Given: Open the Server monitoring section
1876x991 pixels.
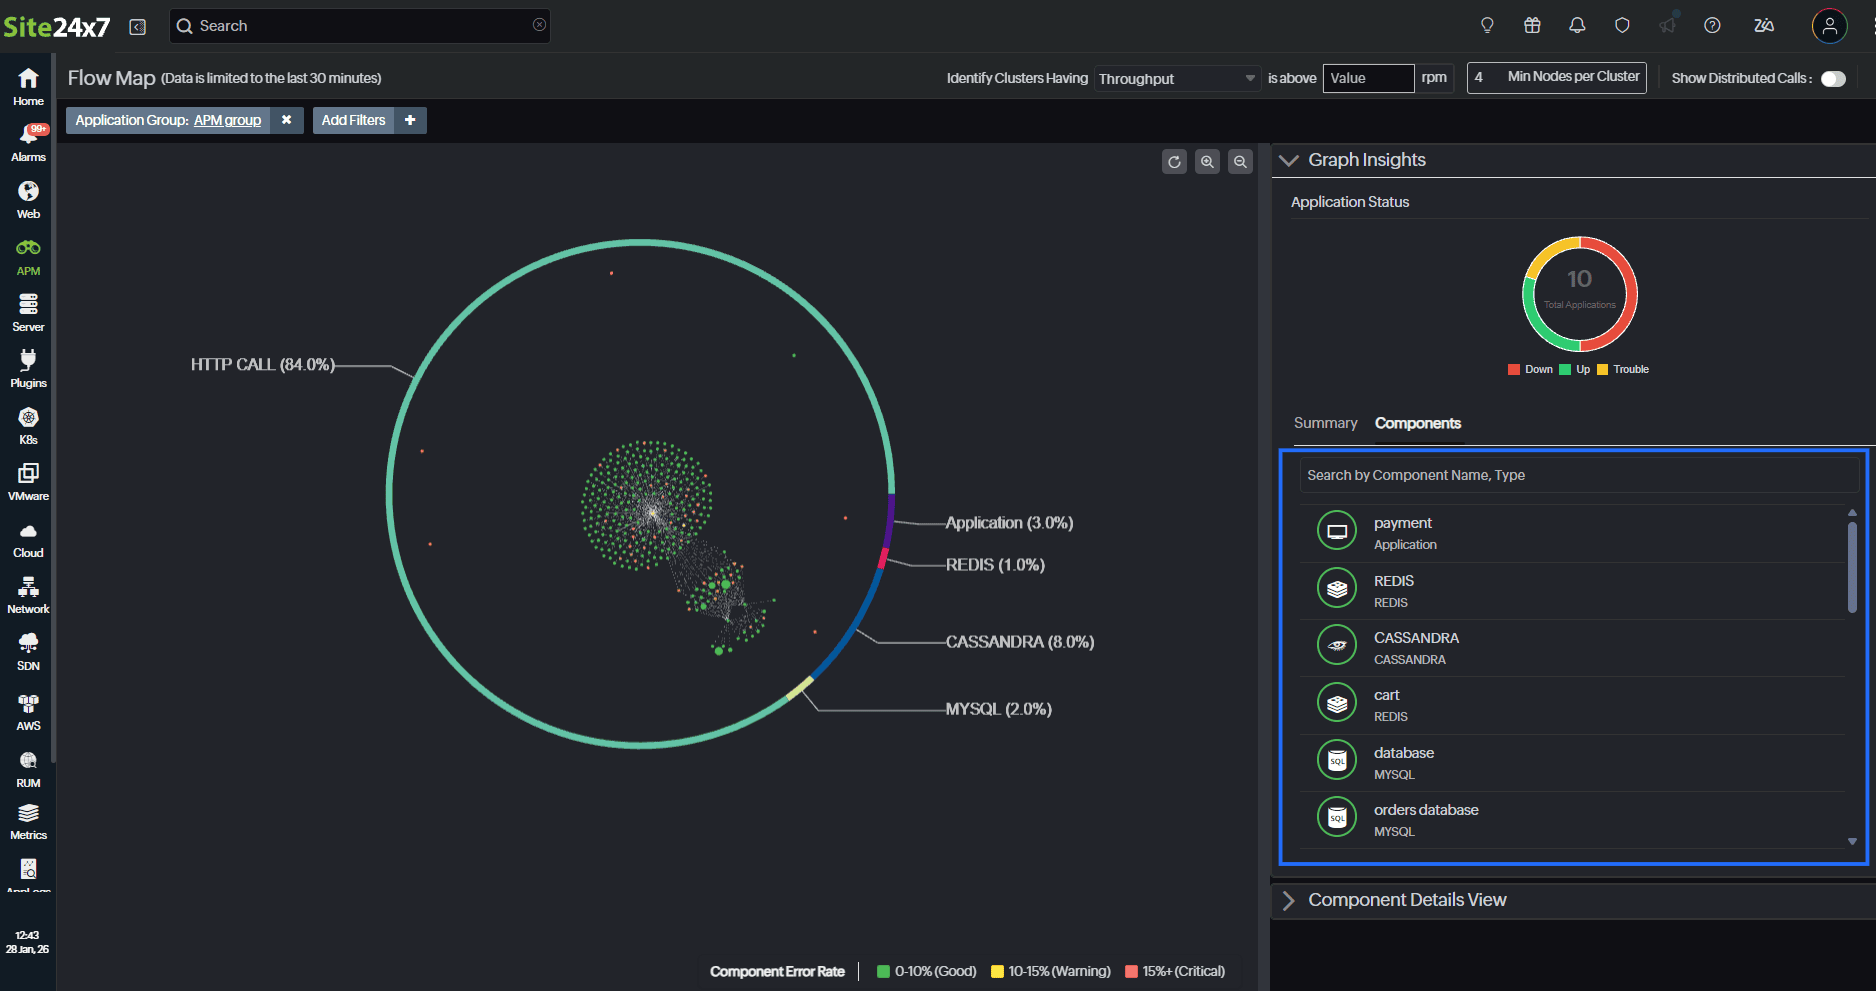Looking at the screenshot, I should pyautogui.click(x=27, y=312).
